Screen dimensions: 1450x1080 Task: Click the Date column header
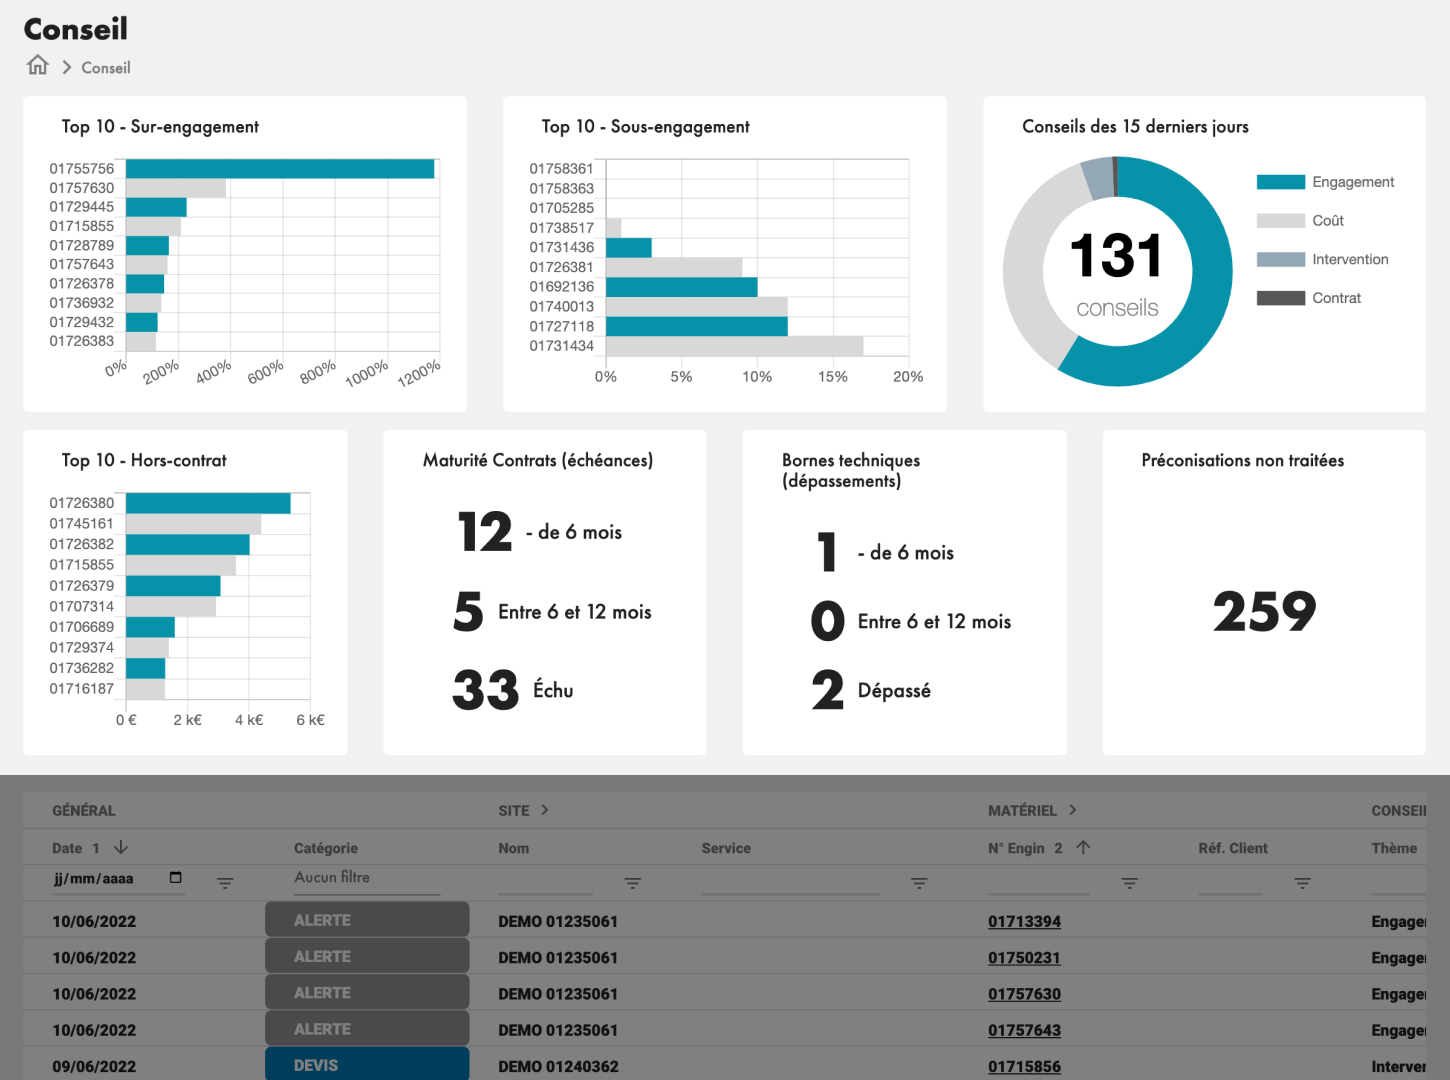point(67,848)
